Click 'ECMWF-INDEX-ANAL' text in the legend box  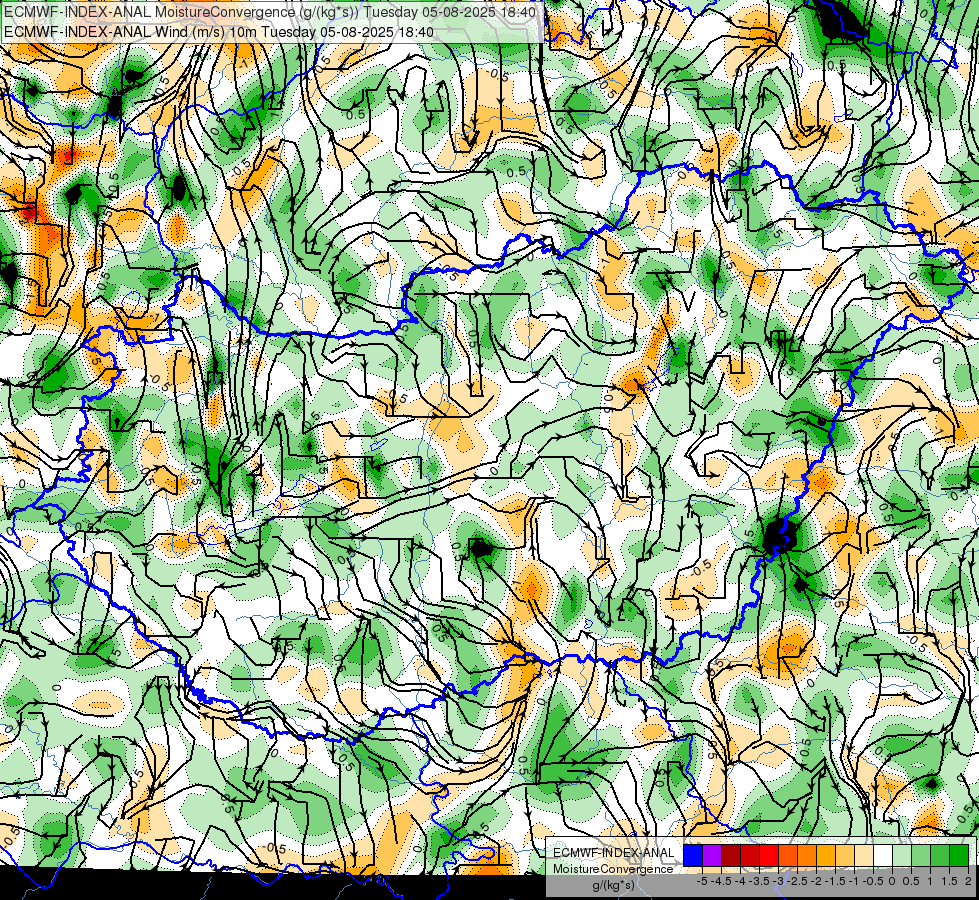(614, 853)
